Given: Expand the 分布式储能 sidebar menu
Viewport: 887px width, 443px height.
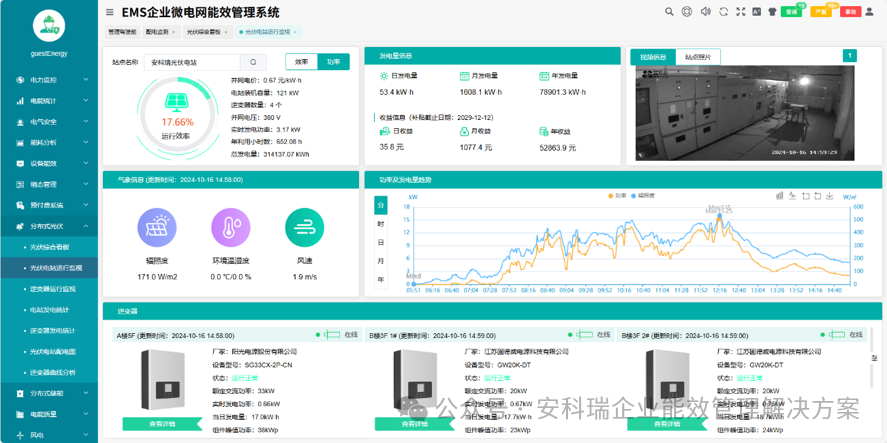Looking at the screenshot, I should (x=49, y=393).
